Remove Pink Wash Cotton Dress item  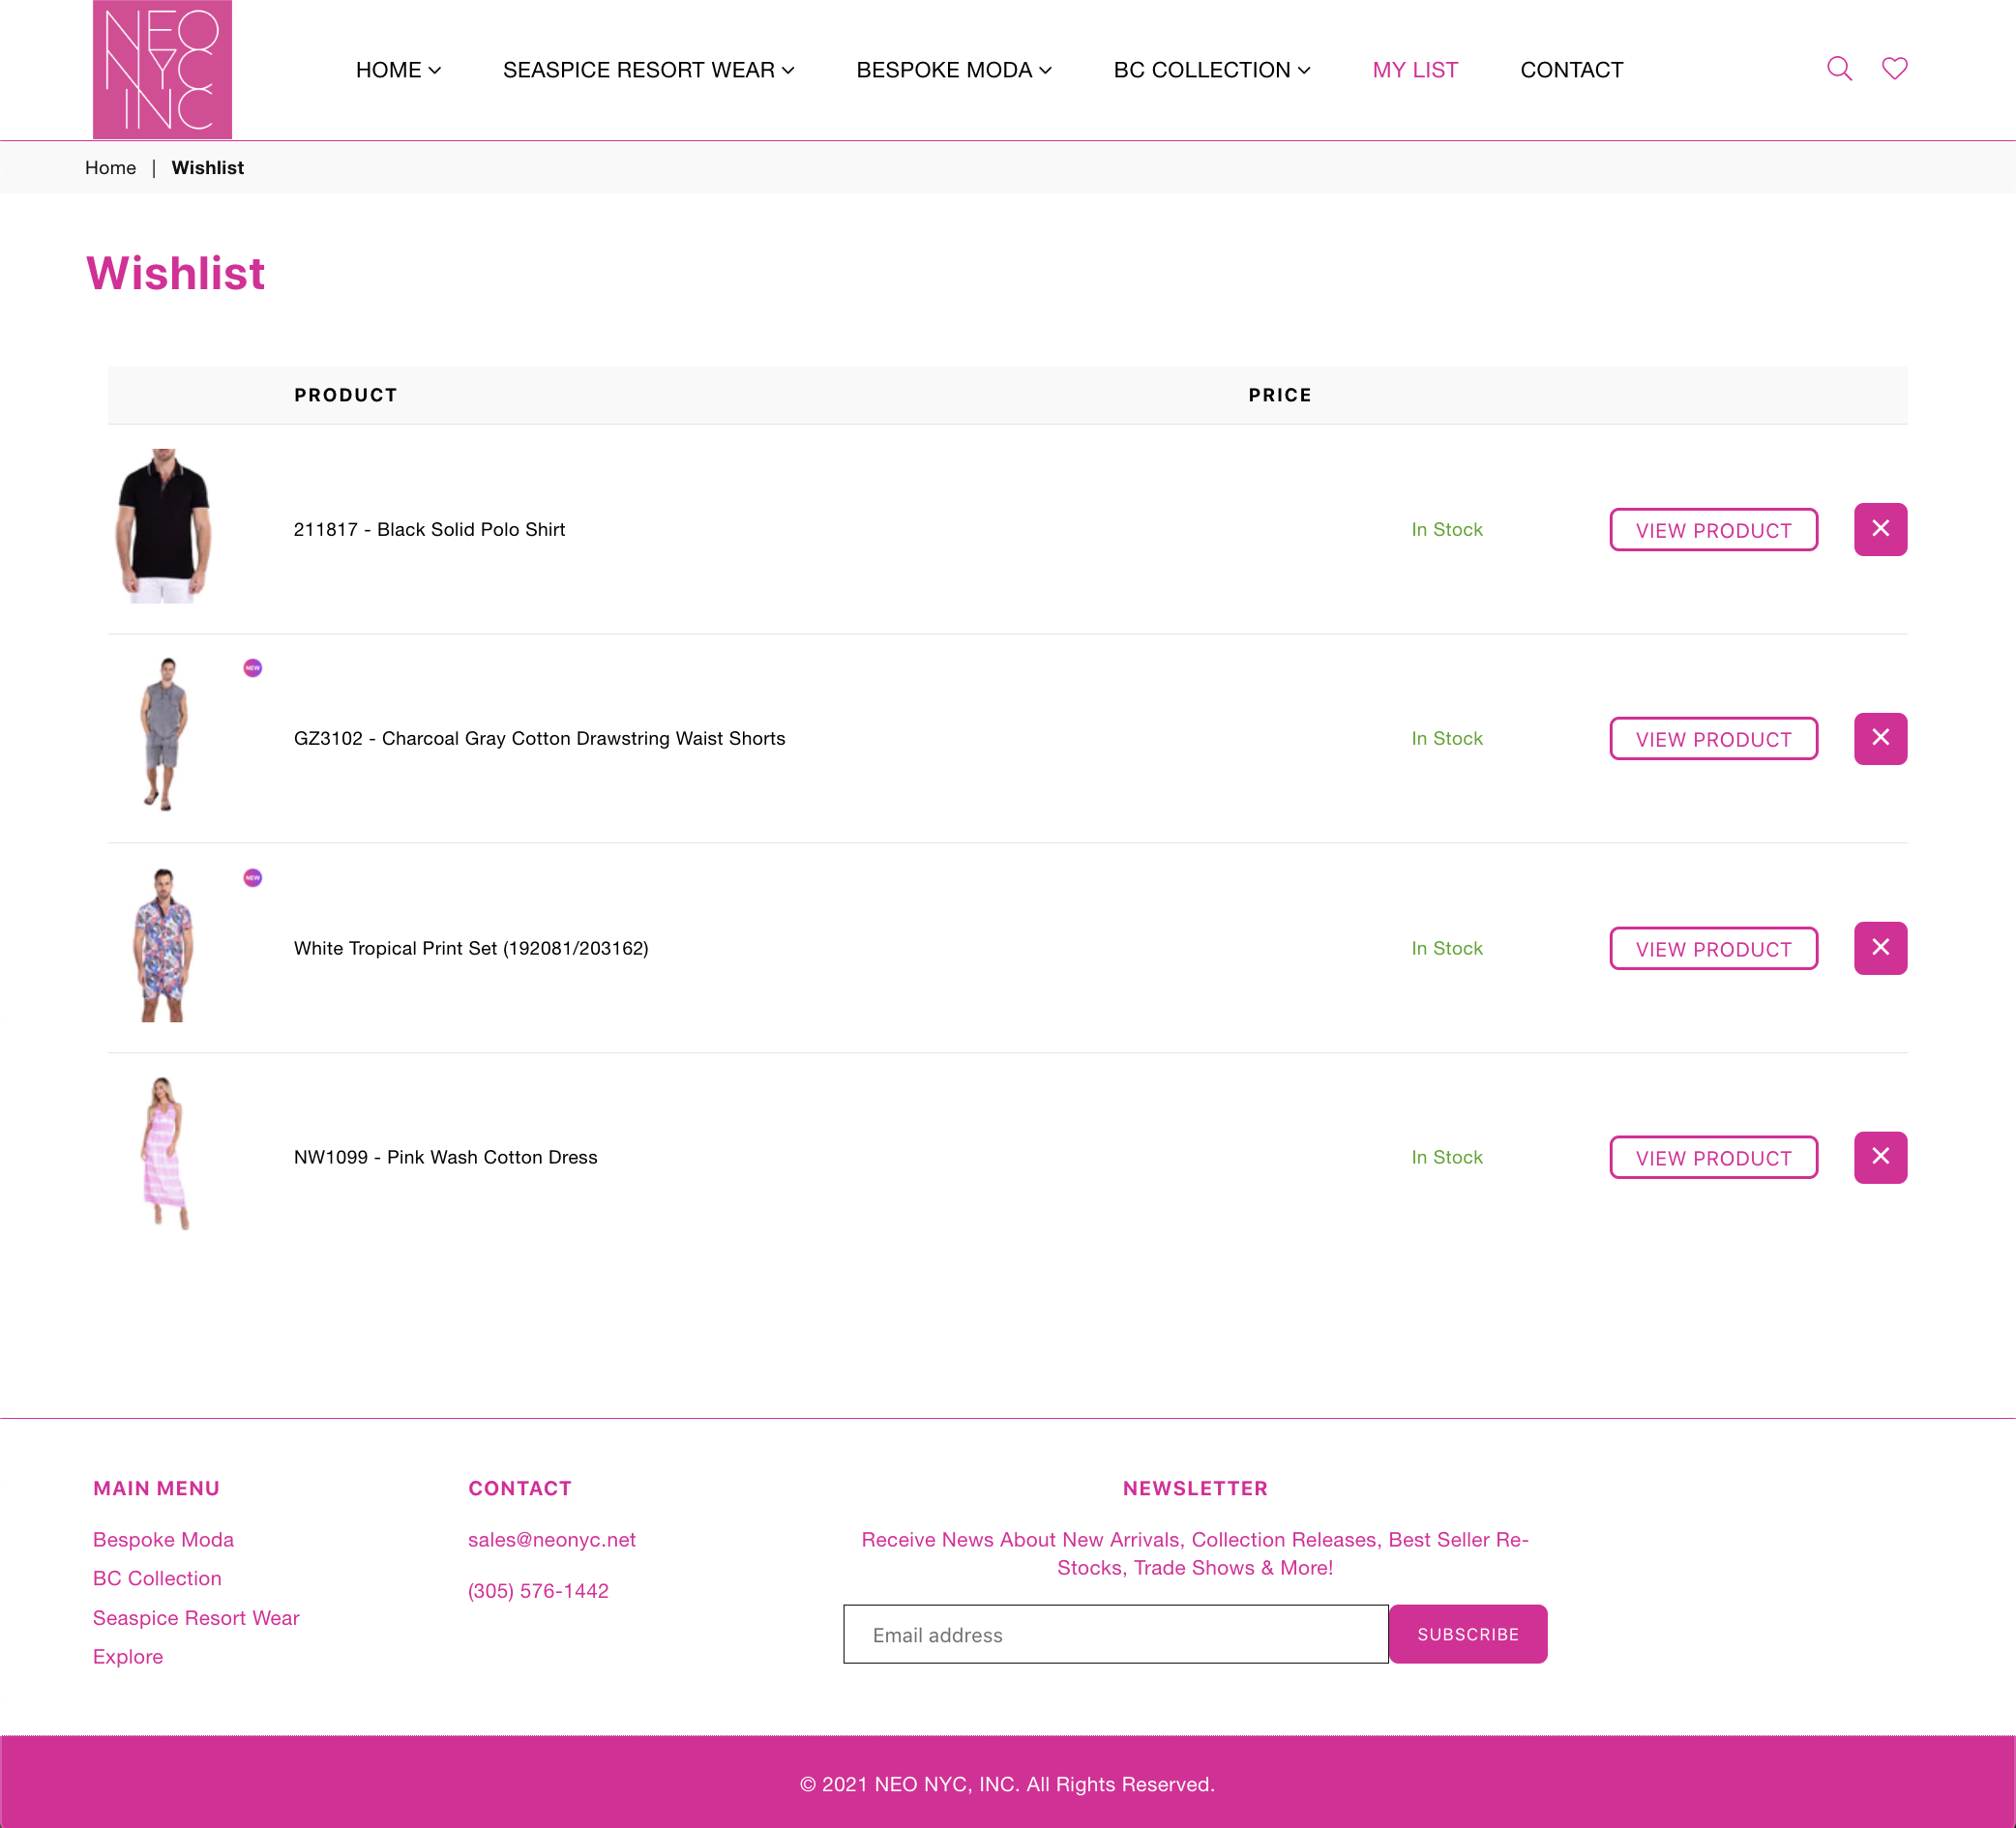pyautogui.click(x=1880, y=1157)
